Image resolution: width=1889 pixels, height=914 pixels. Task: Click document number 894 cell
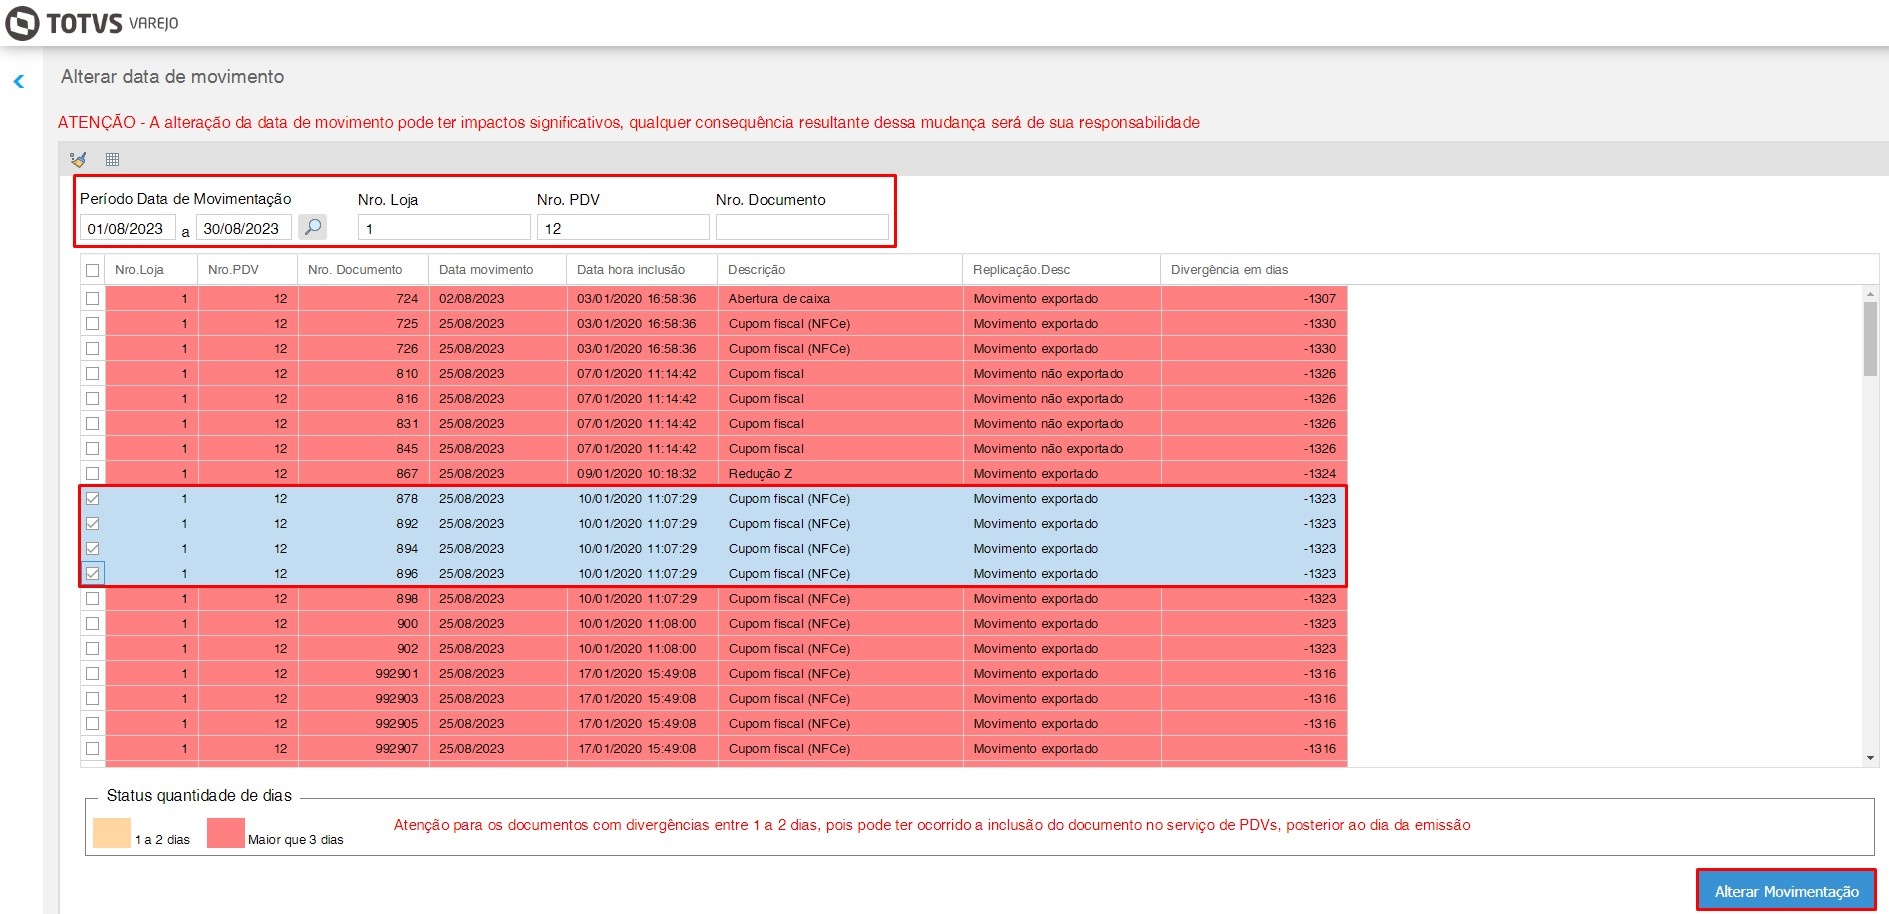point(364,548)
